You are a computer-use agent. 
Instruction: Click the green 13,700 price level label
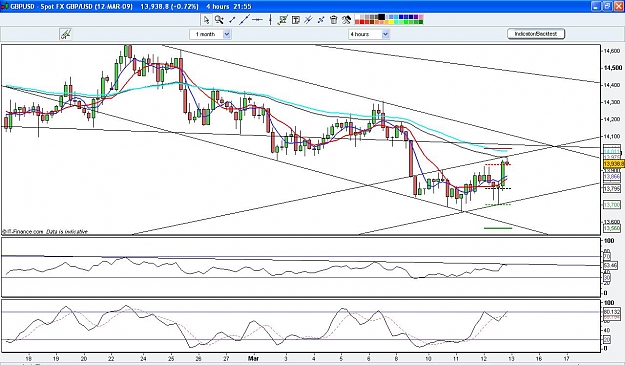pyautogui.click(x=612, y=204)
